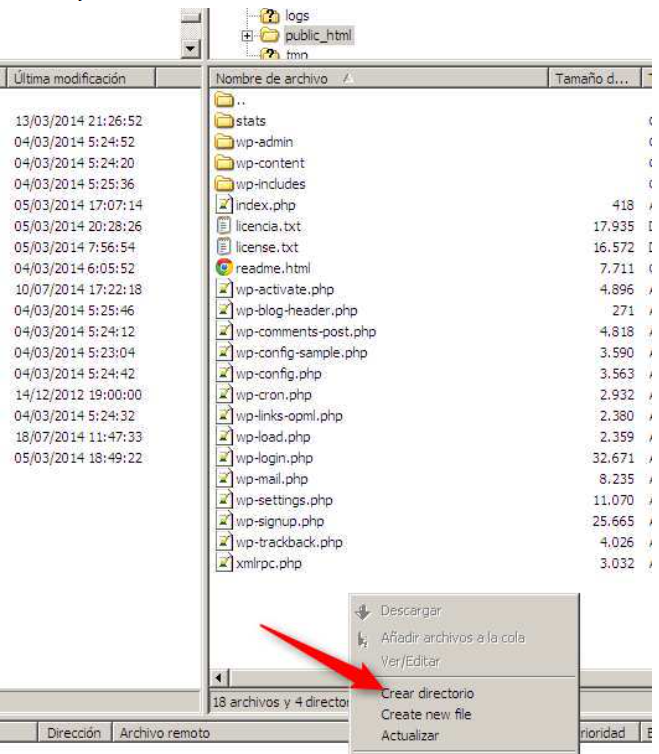
Task: Choose 'Crear directorio' from context menu
Action: (x=427, y=693)
